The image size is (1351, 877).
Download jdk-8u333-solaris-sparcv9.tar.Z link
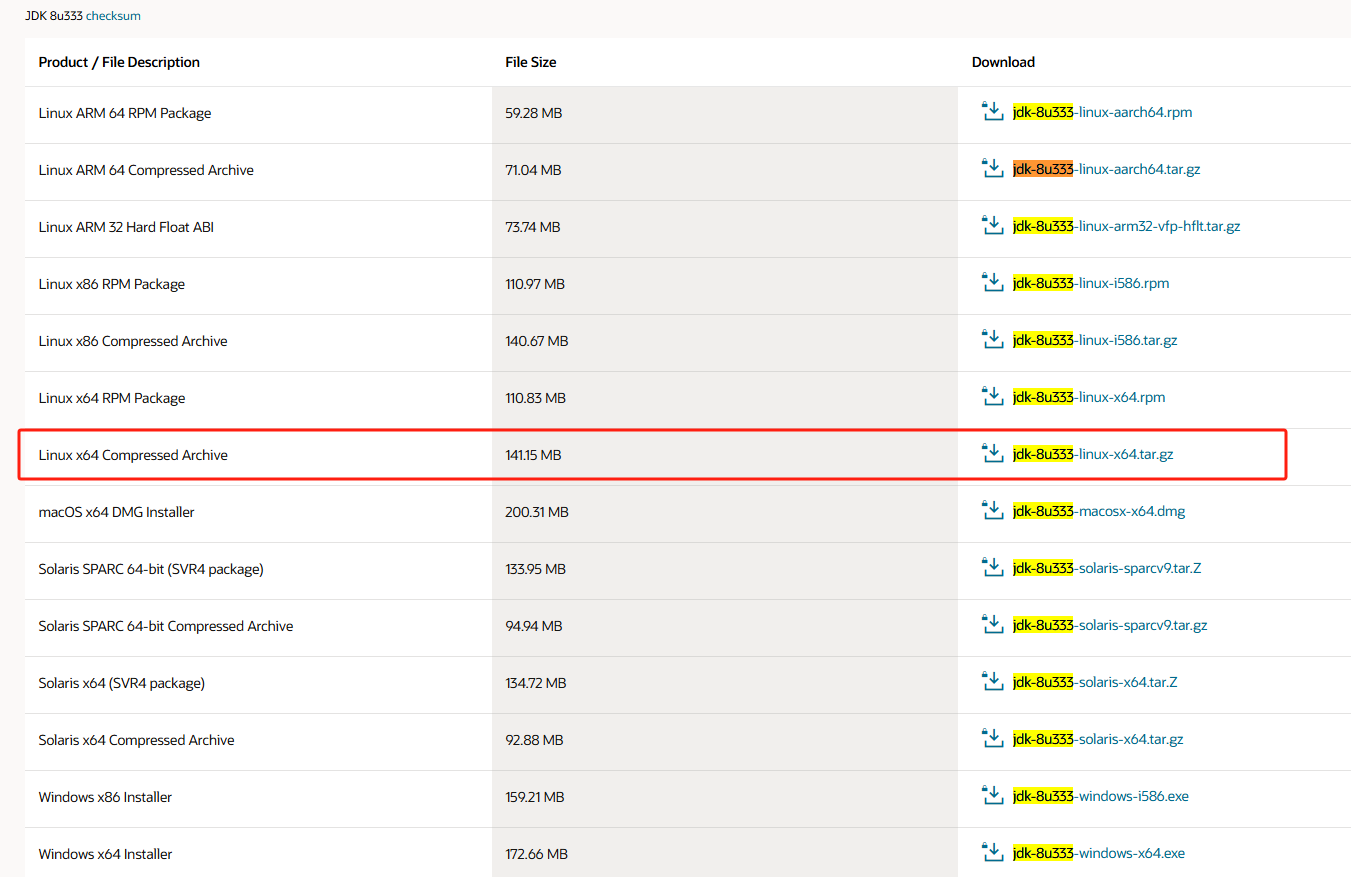pyautogui.click(x=1107, y=568)
